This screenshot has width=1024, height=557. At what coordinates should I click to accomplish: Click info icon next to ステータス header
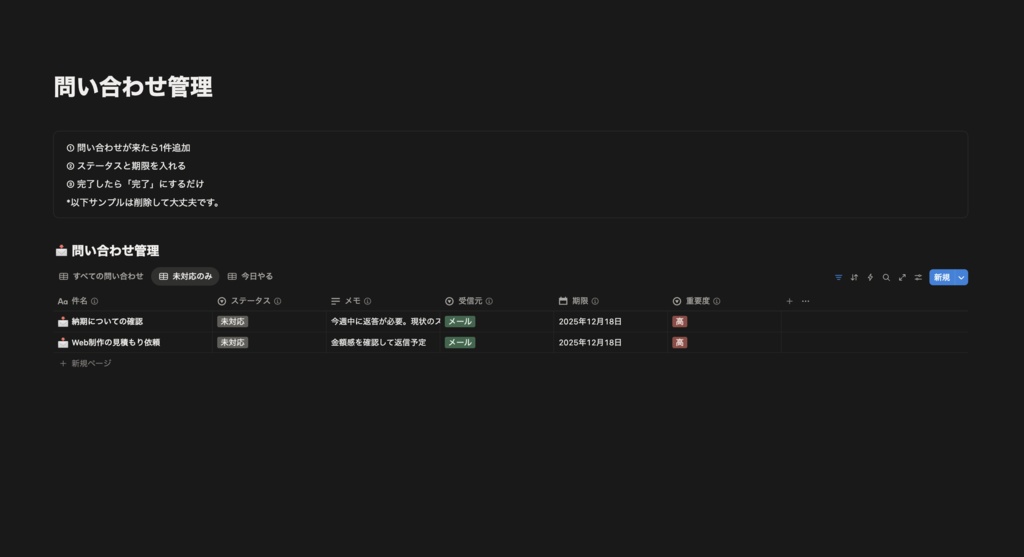(278, 301)
